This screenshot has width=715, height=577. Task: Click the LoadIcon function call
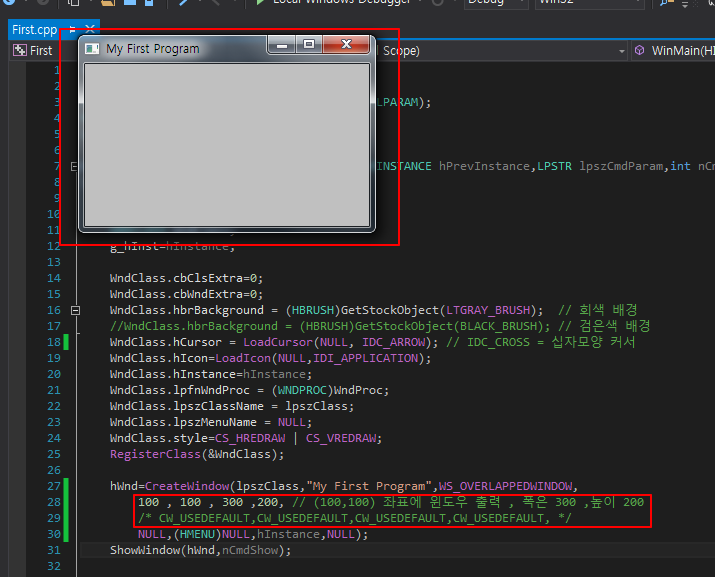click(243, 358)
